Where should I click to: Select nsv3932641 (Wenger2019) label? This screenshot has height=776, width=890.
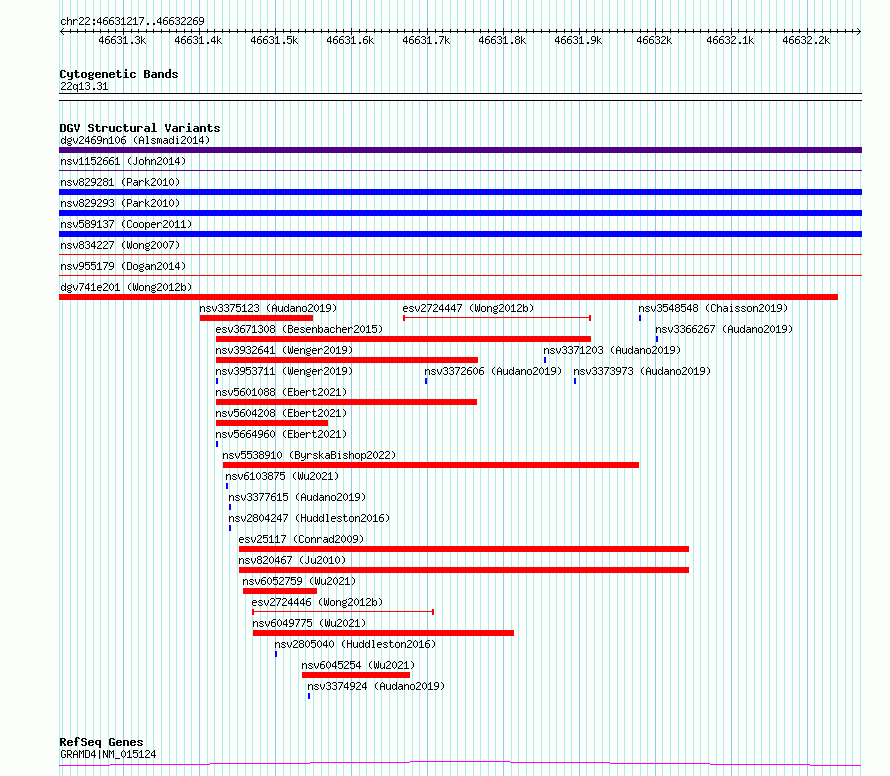click(284, 350)
